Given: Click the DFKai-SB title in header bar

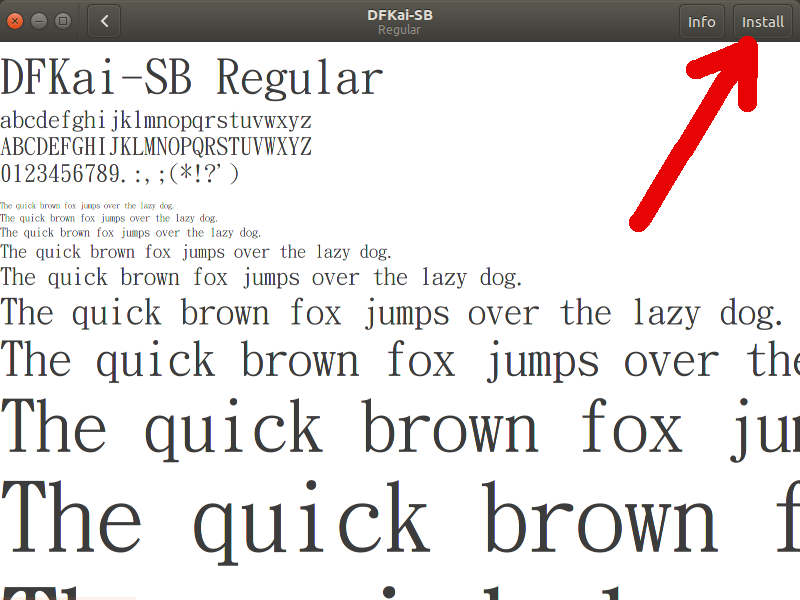Looking at the screenshot, I should (399, 15).
